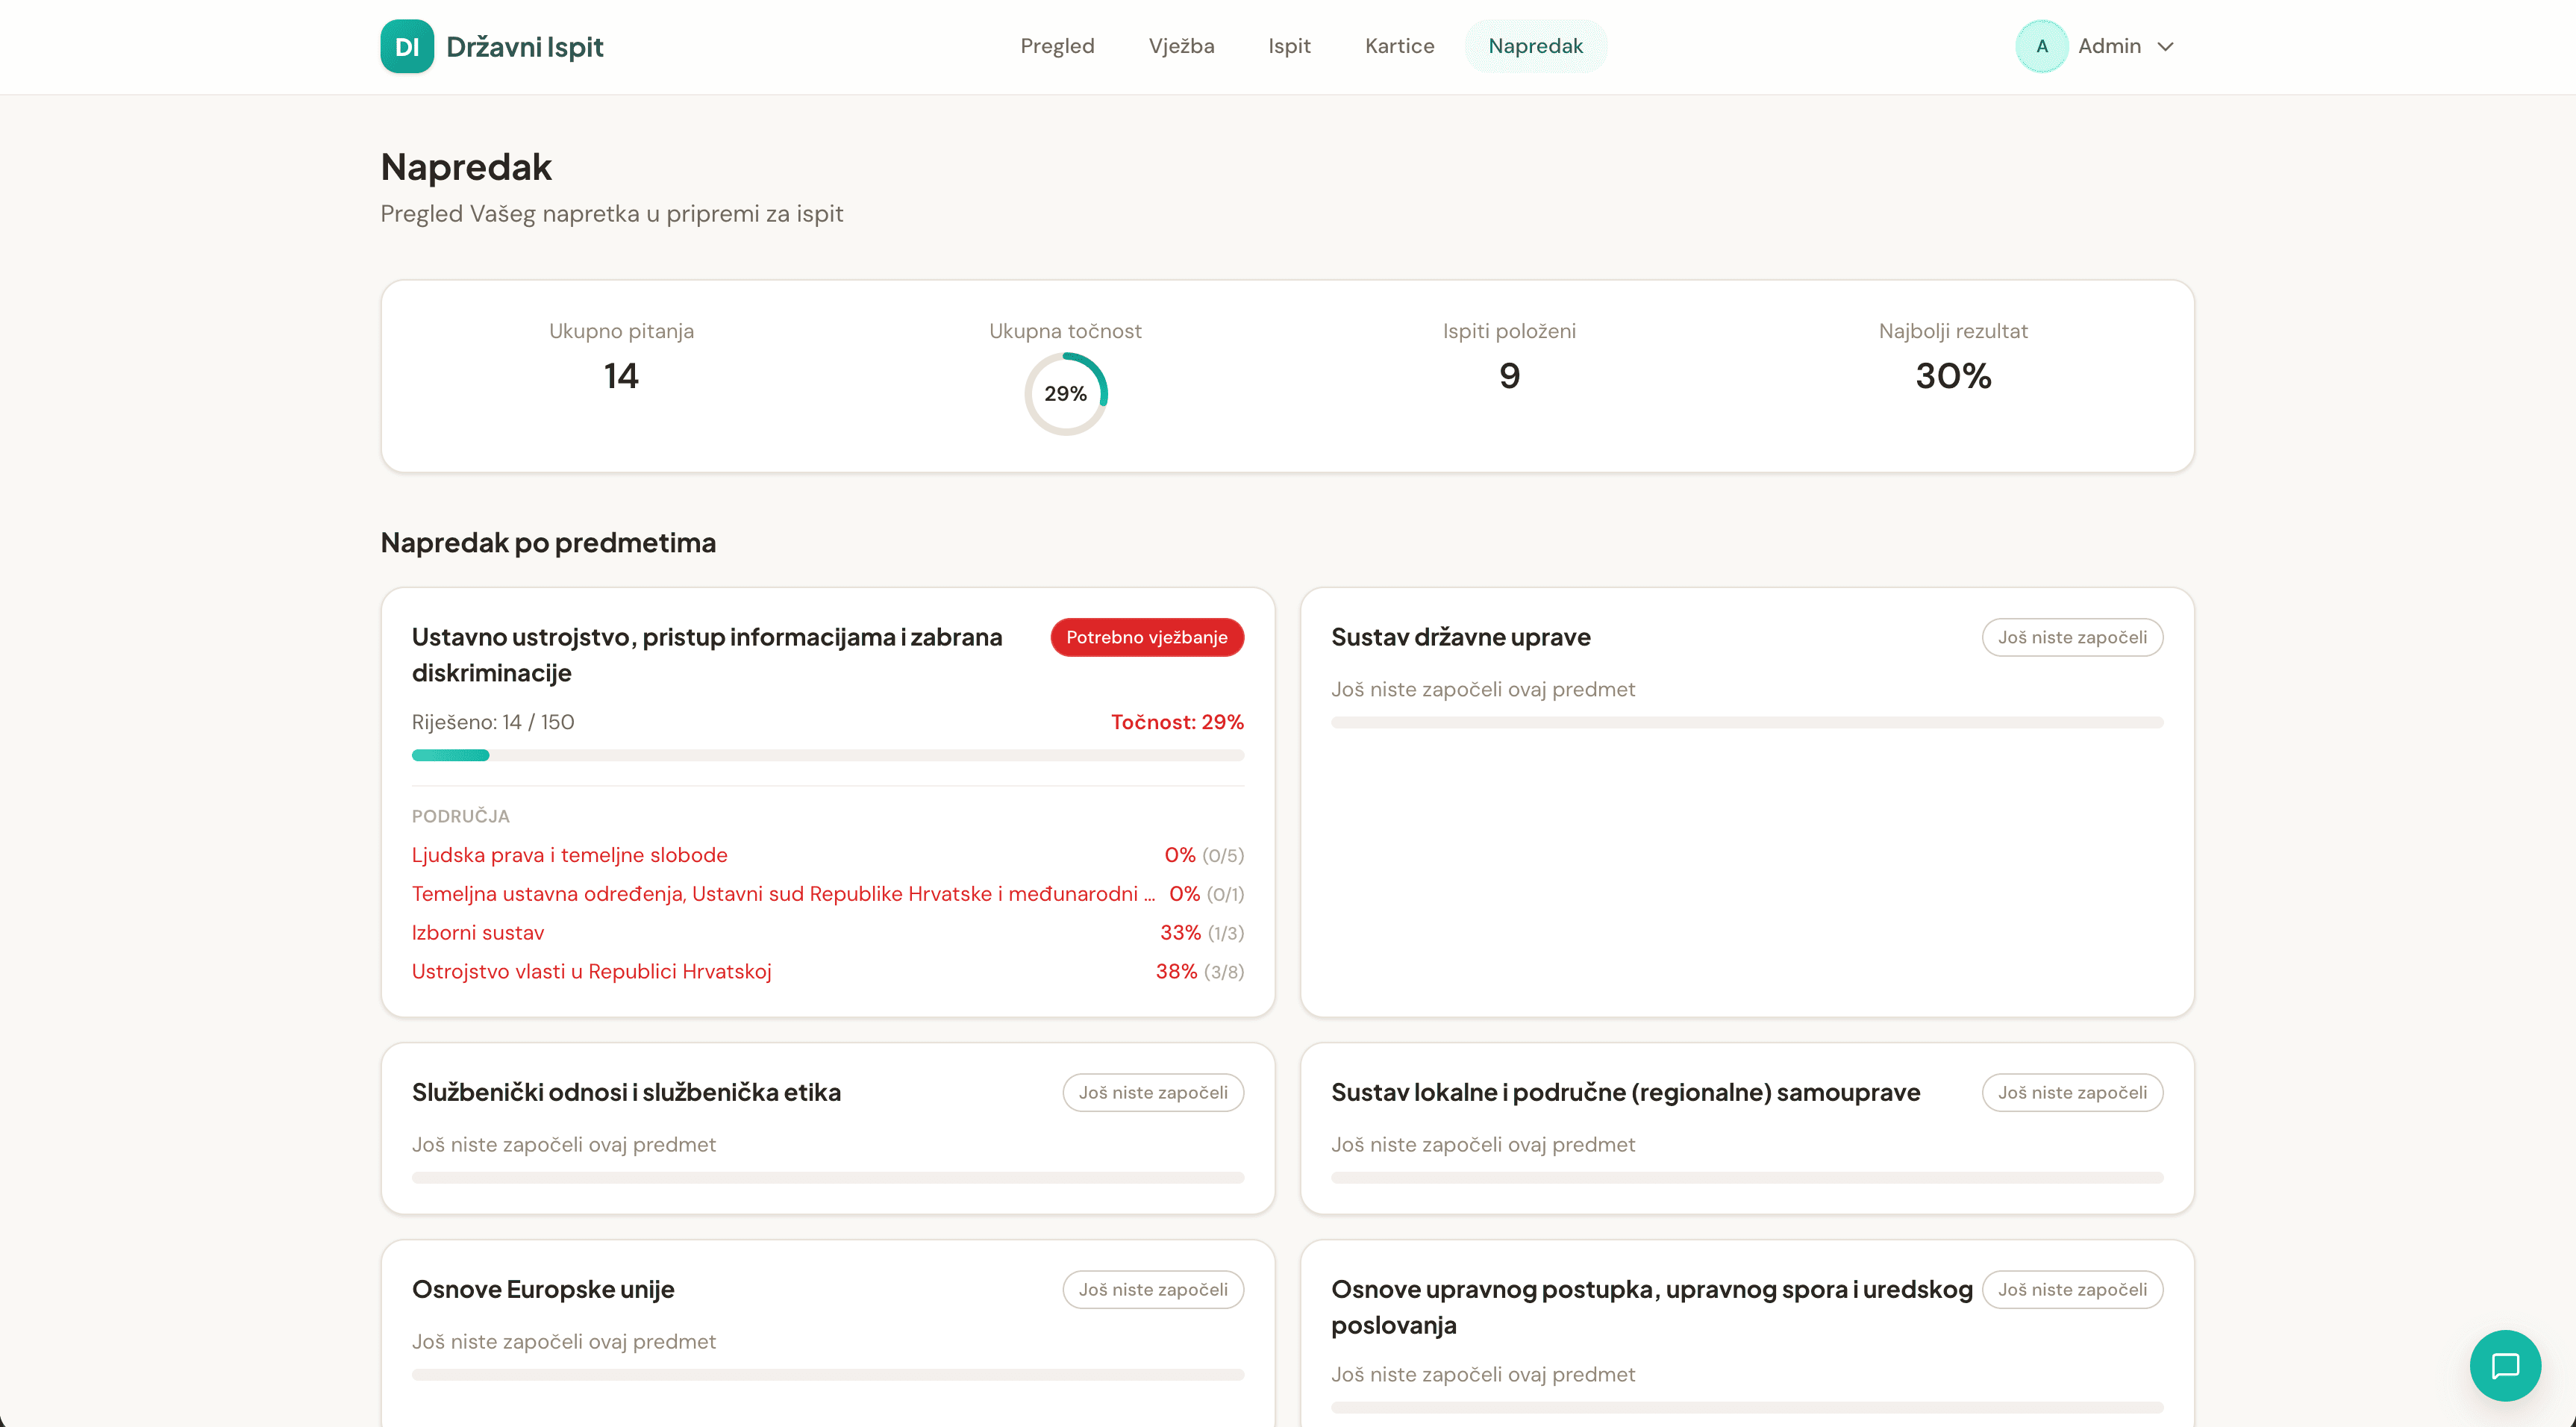Click the Temeljna ustavna određenja area row
The width and height of the screenshot is (2576, 1427).
pyautogui.click(x=775, y=893)
